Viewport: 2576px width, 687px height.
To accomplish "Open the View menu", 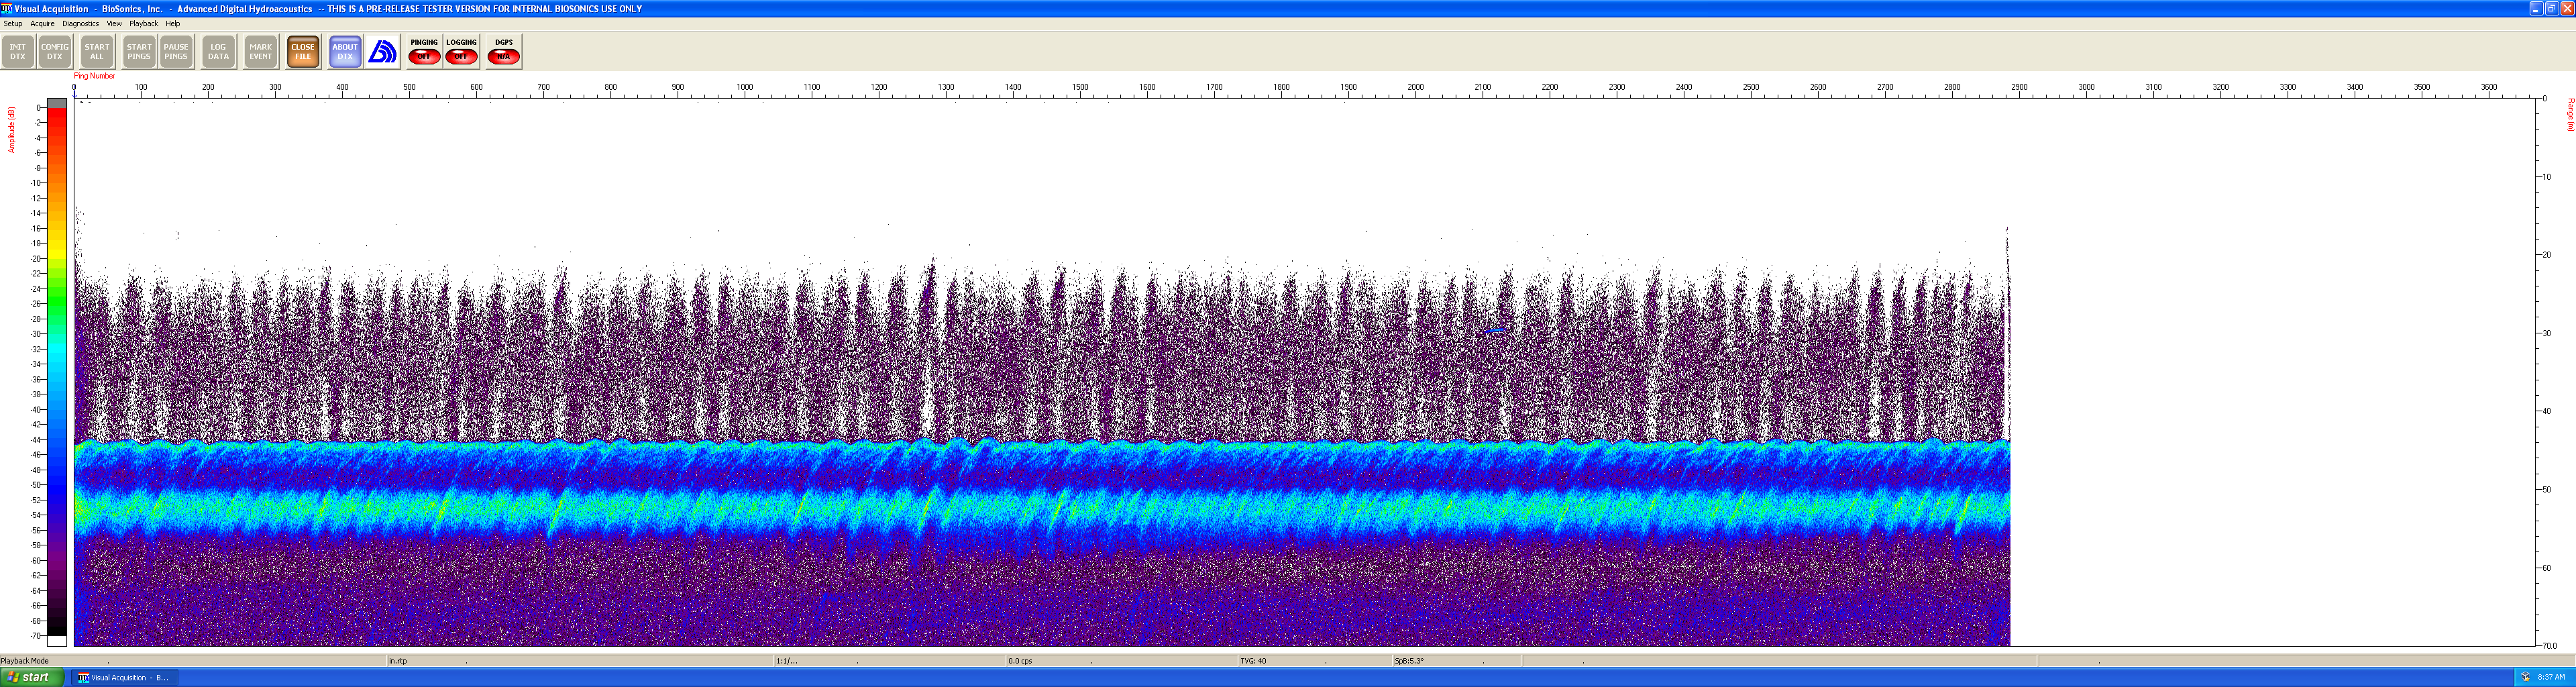I will pyautogui.click(x=114, y=23).
